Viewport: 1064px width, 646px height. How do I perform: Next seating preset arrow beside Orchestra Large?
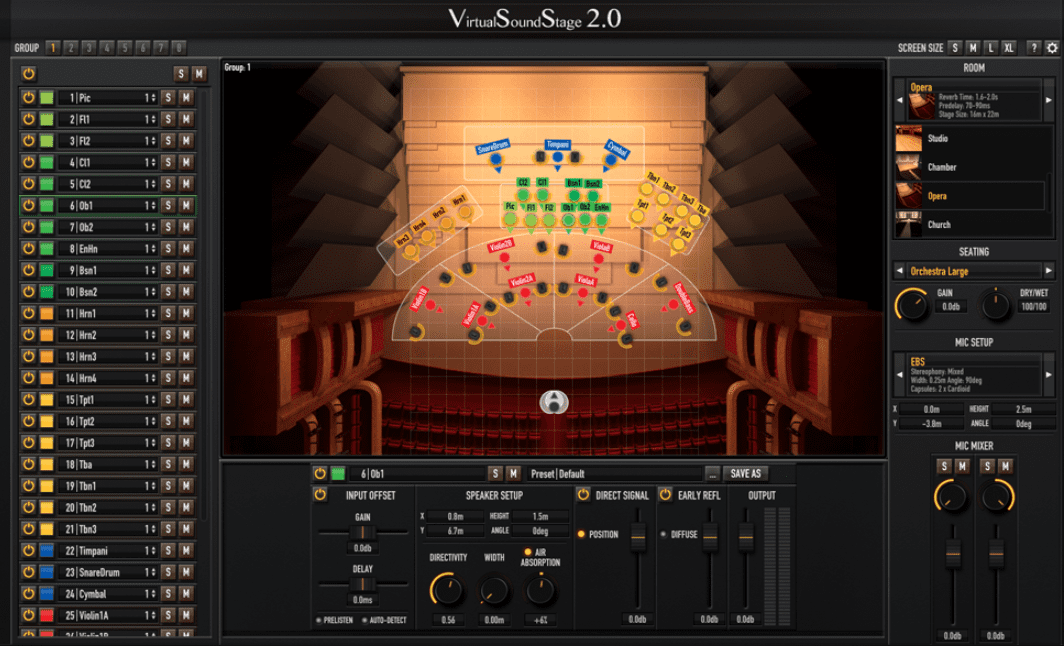coord(1048,271)
